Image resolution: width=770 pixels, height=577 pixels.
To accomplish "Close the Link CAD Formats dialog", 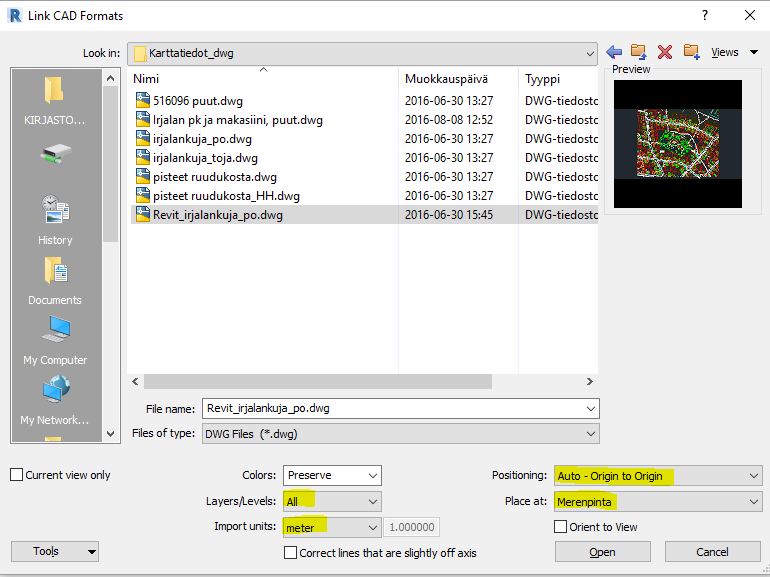I will (750, 15).
